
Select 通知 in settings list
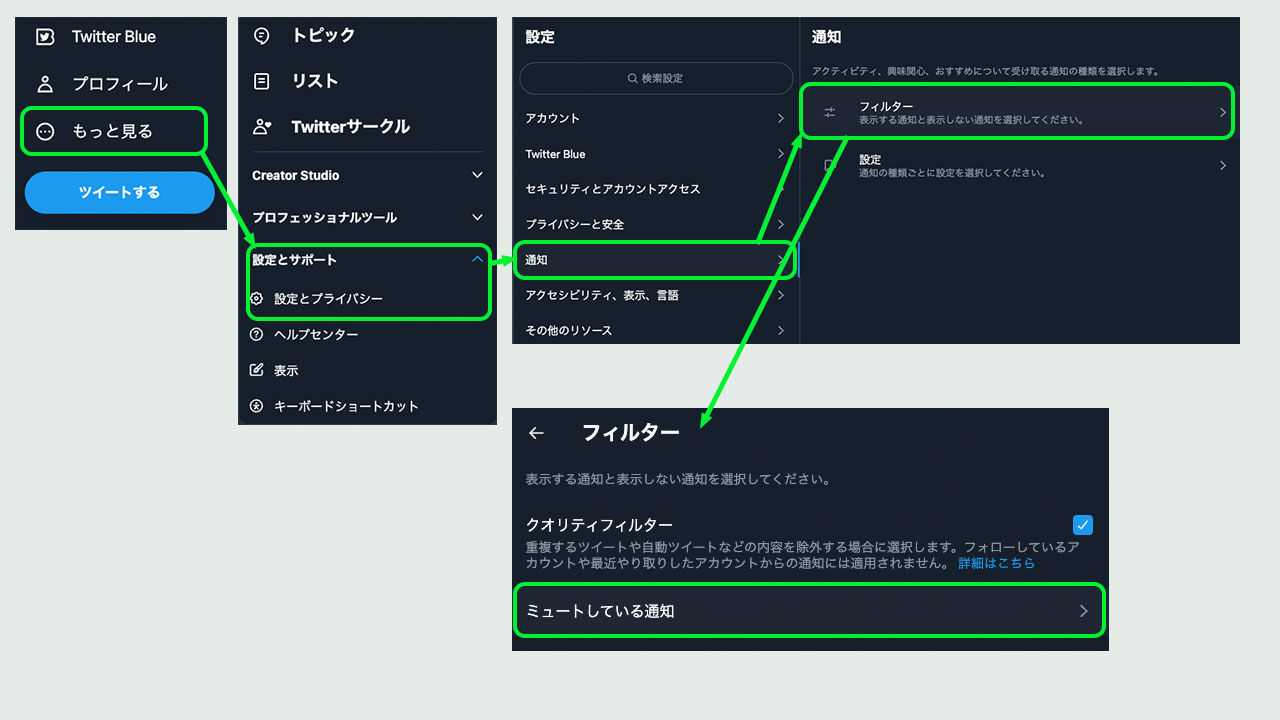[655, 260]
